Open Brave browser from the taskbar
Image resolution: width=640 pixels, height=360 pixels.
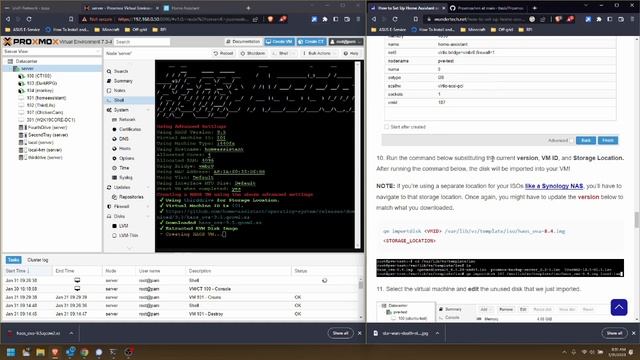pyautogui.click(x=55, y=352)
